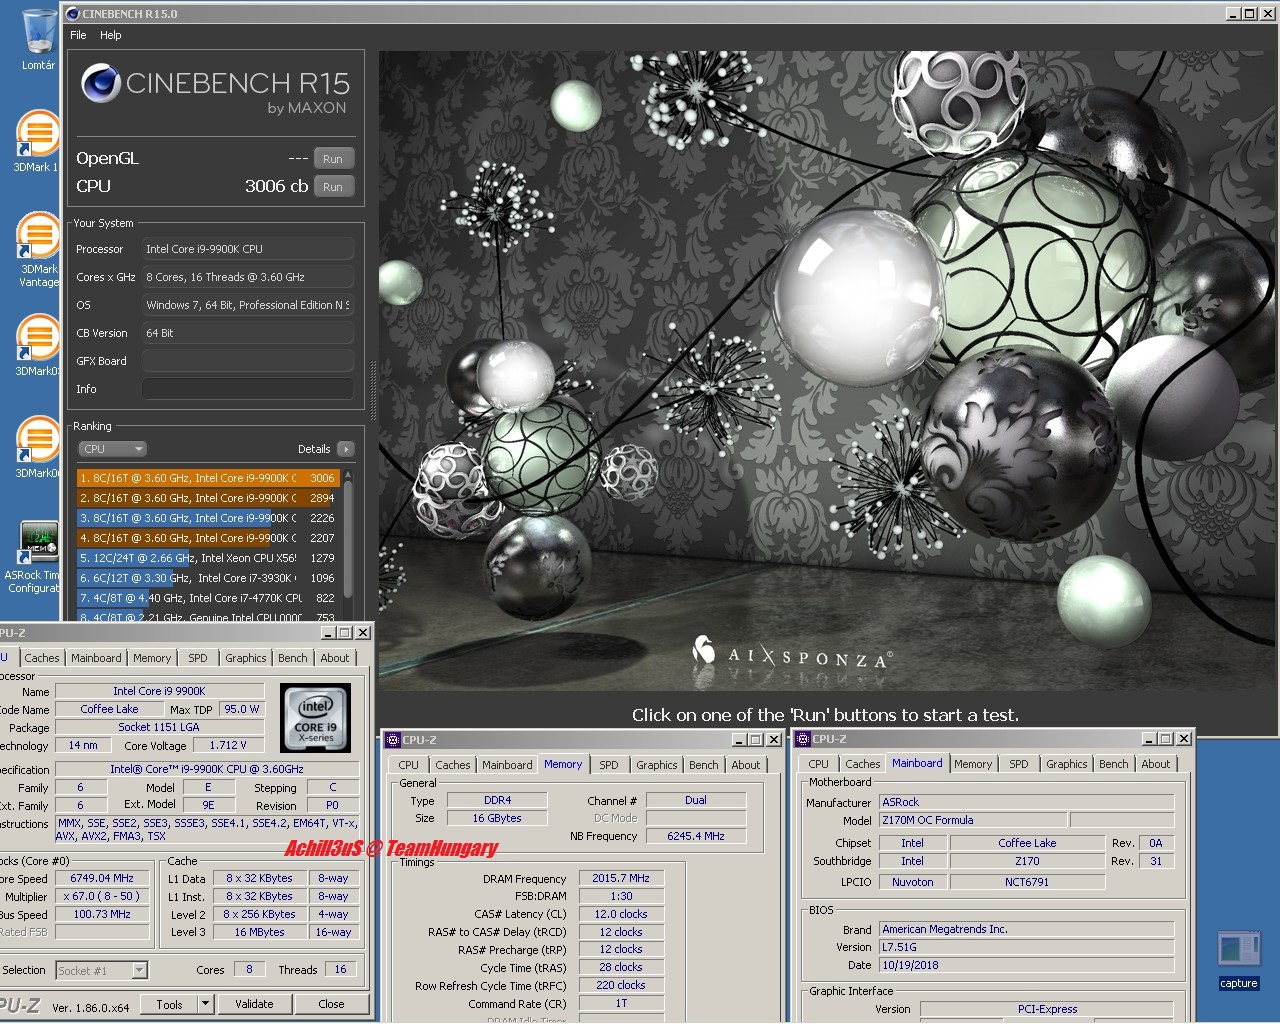
Task: Click Validate in CPU-Z
Action: [254, 1004]
